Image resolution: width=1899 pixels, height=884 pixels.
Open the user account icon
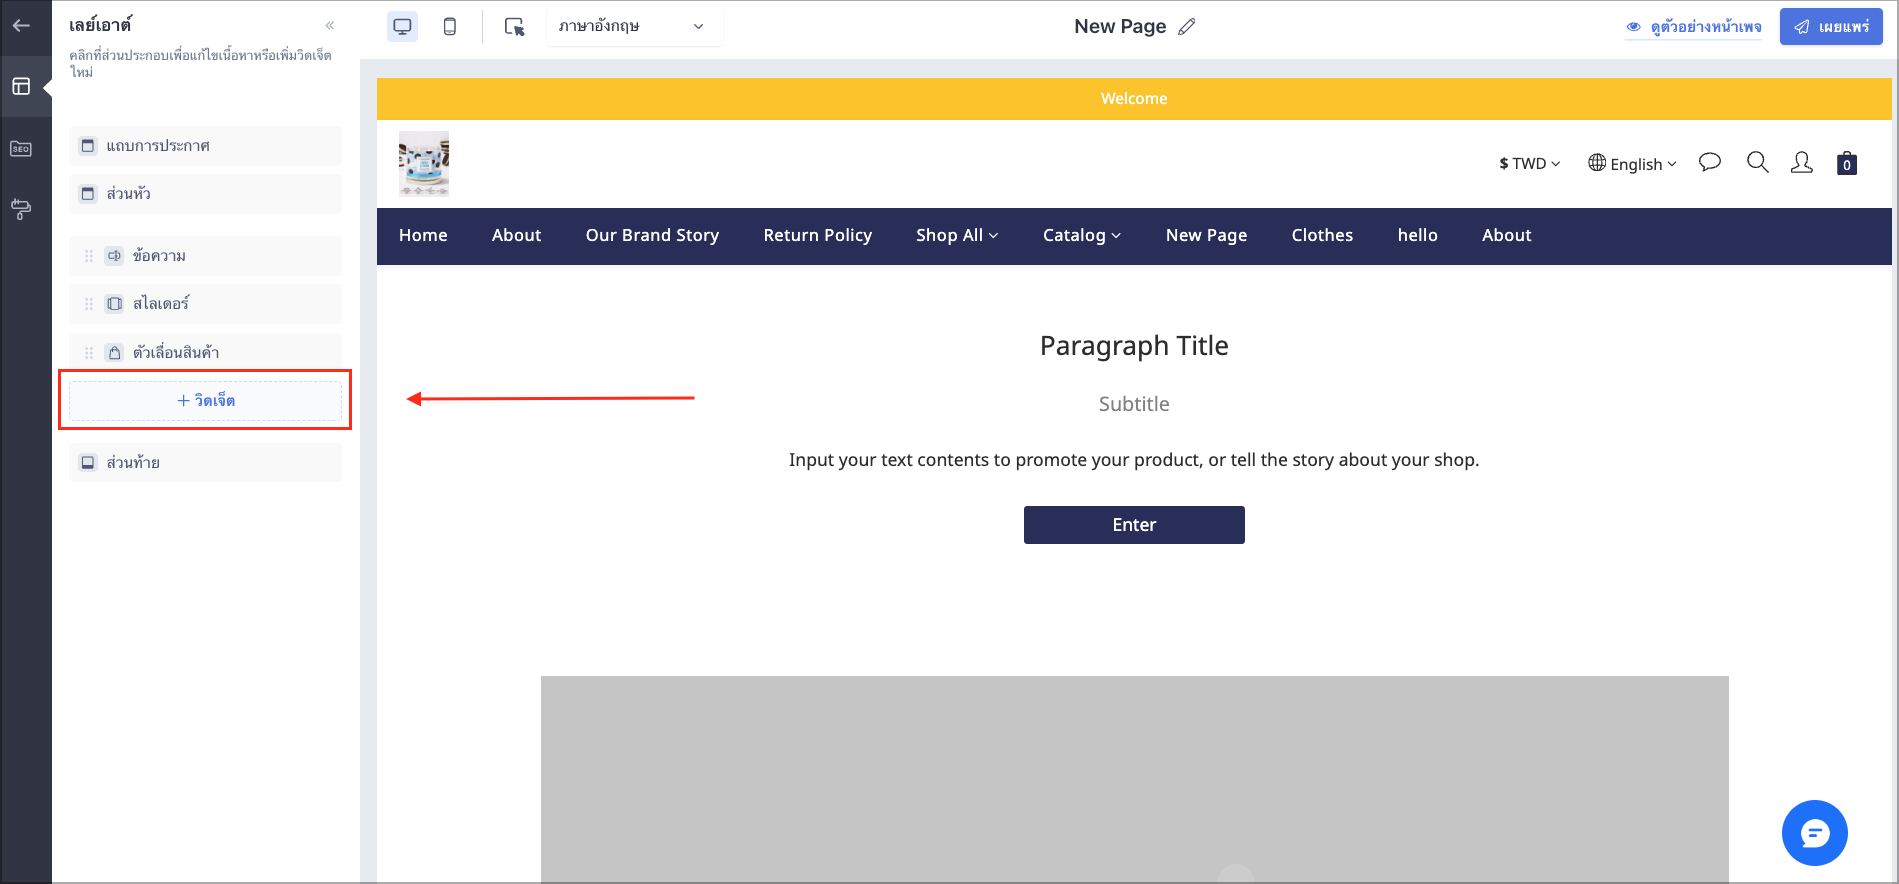(1801, 162)
